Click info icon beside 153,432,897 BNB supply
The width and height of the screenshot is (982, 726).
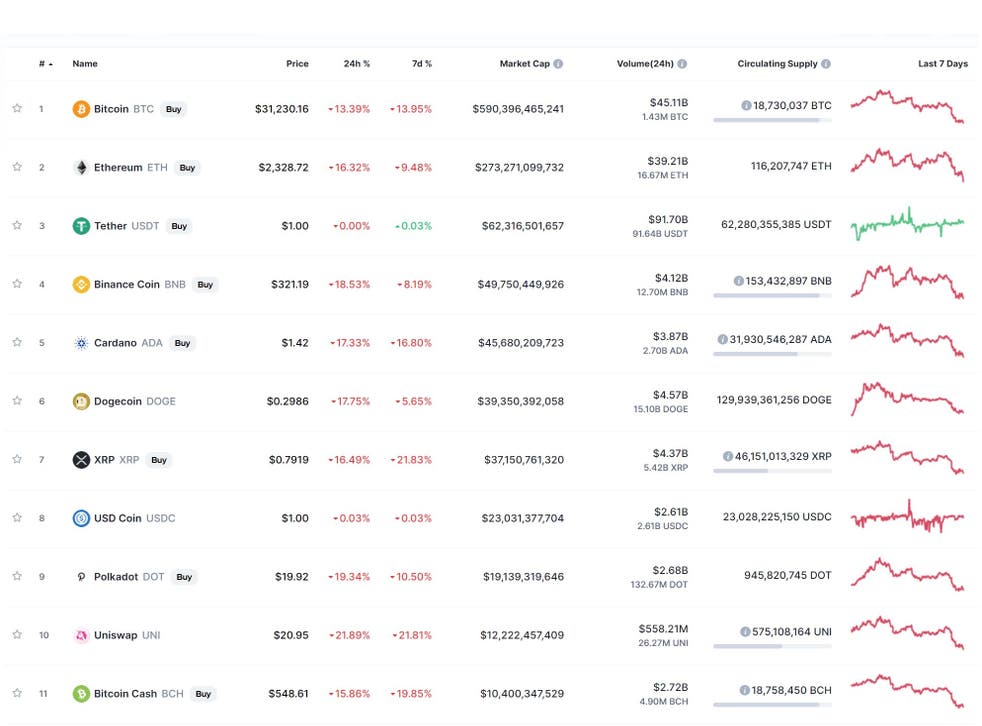click(738, 281)
